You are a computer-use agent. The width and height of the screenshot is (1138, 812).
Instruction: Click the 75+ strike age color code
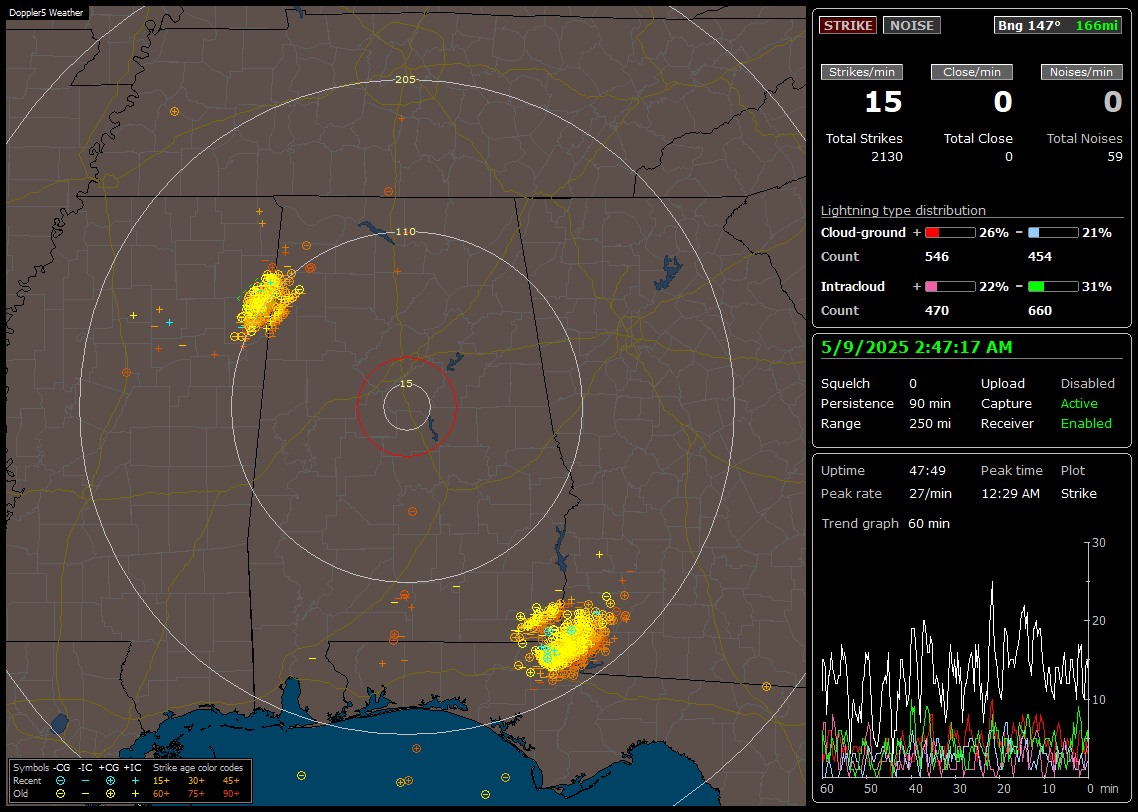click(197, 794)
